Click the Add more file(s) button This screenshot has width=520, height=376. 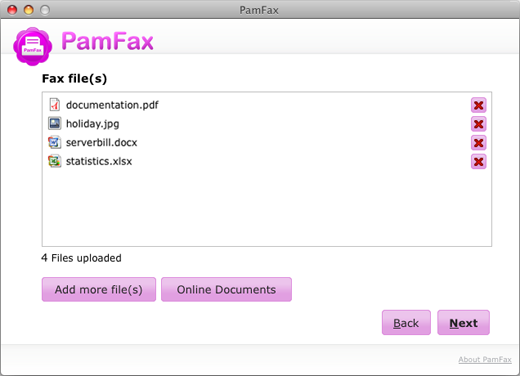99,289
